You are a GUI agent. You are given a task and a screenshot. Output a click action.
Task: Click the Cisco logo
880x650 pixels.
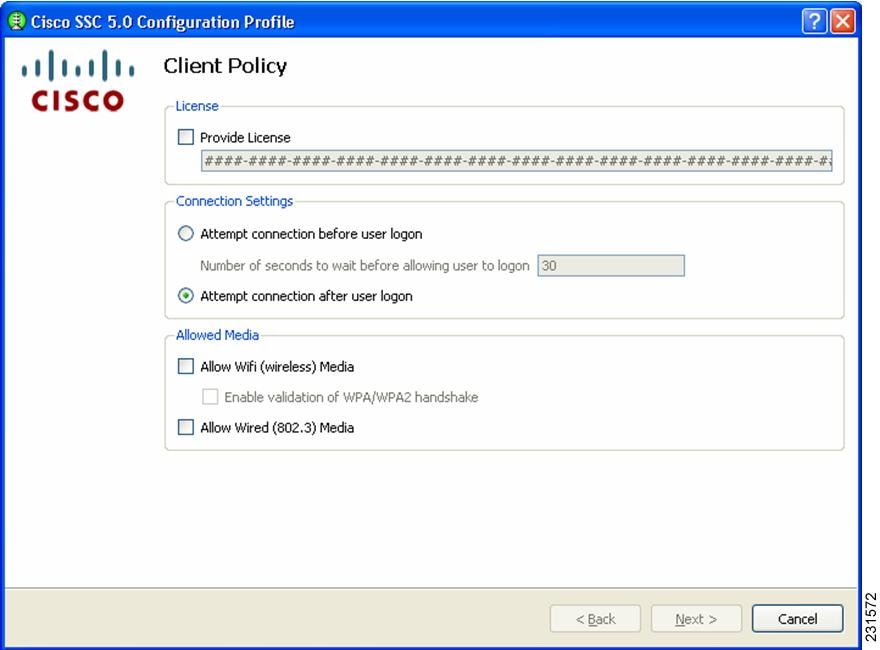tap(78, 83)
